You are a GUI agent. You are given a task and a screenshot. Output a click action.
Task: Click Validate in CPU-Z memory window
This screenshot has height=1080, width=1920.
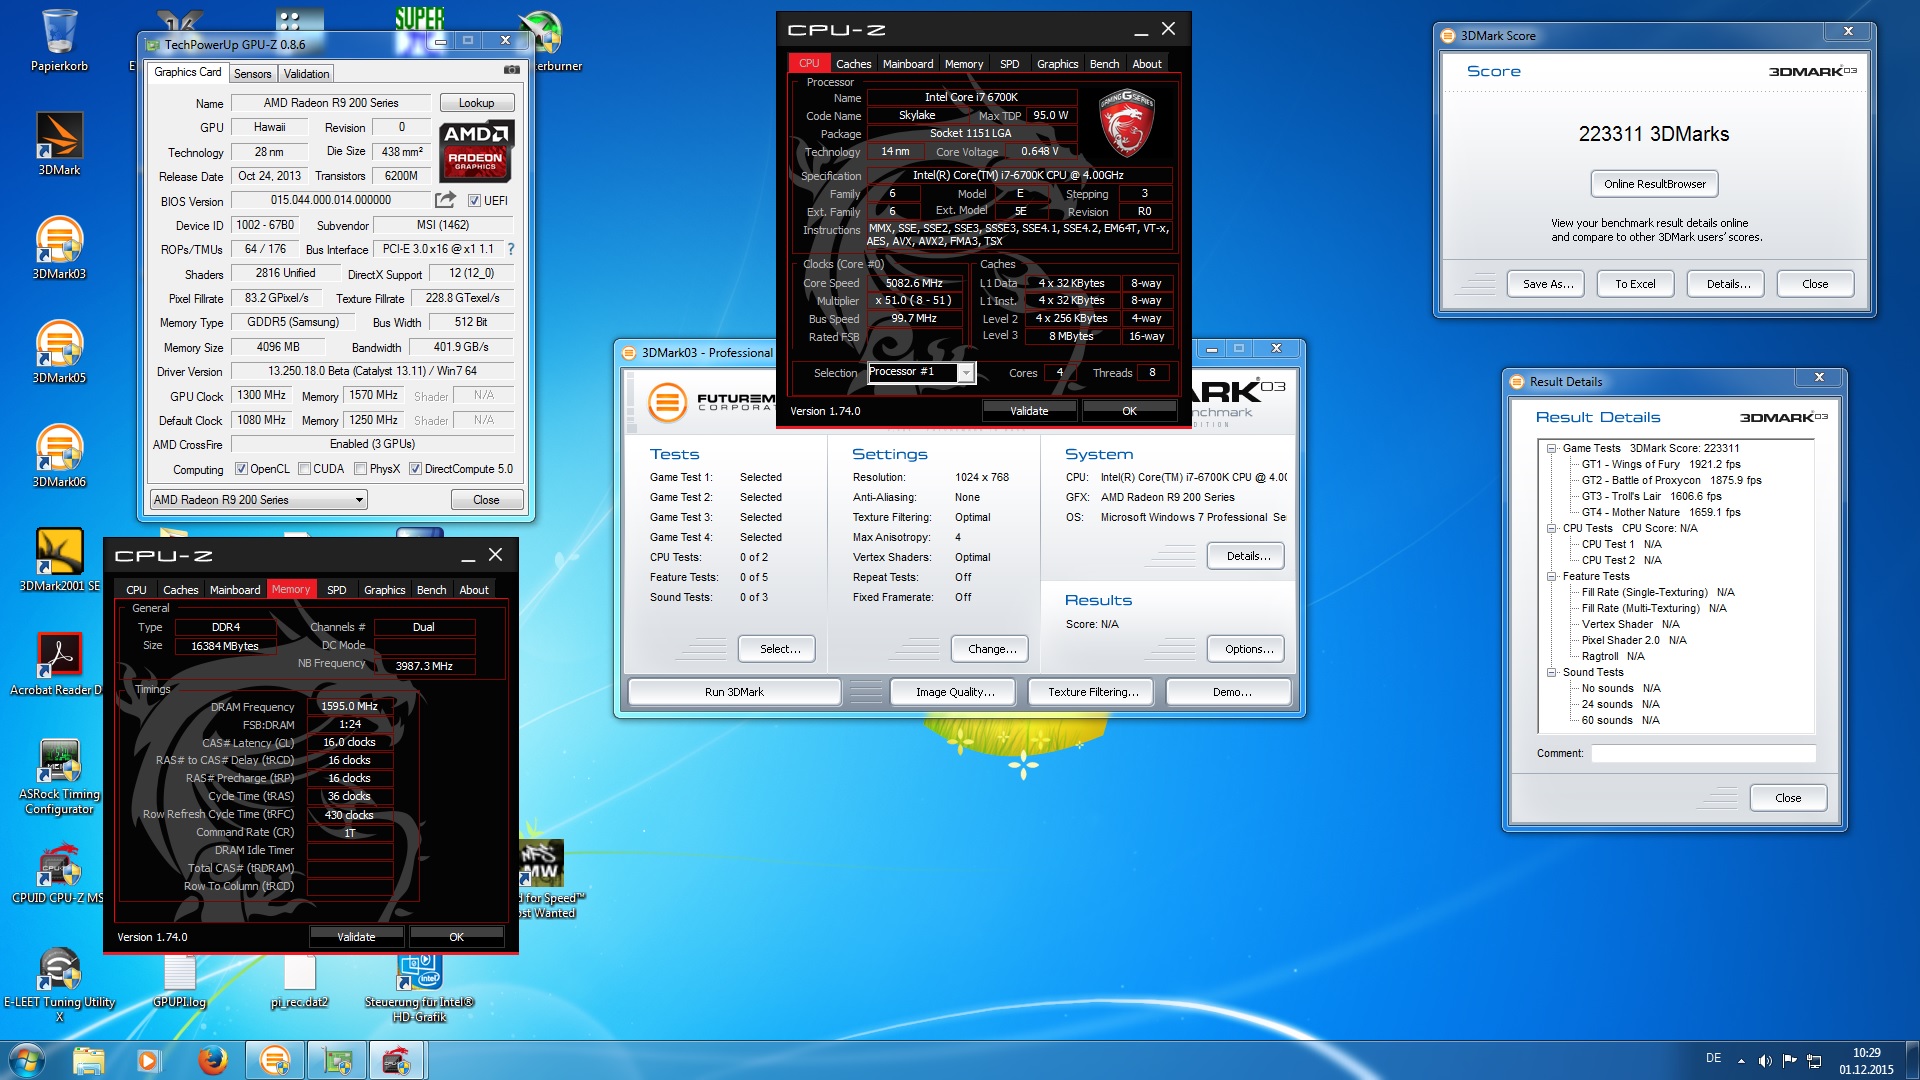356,937
